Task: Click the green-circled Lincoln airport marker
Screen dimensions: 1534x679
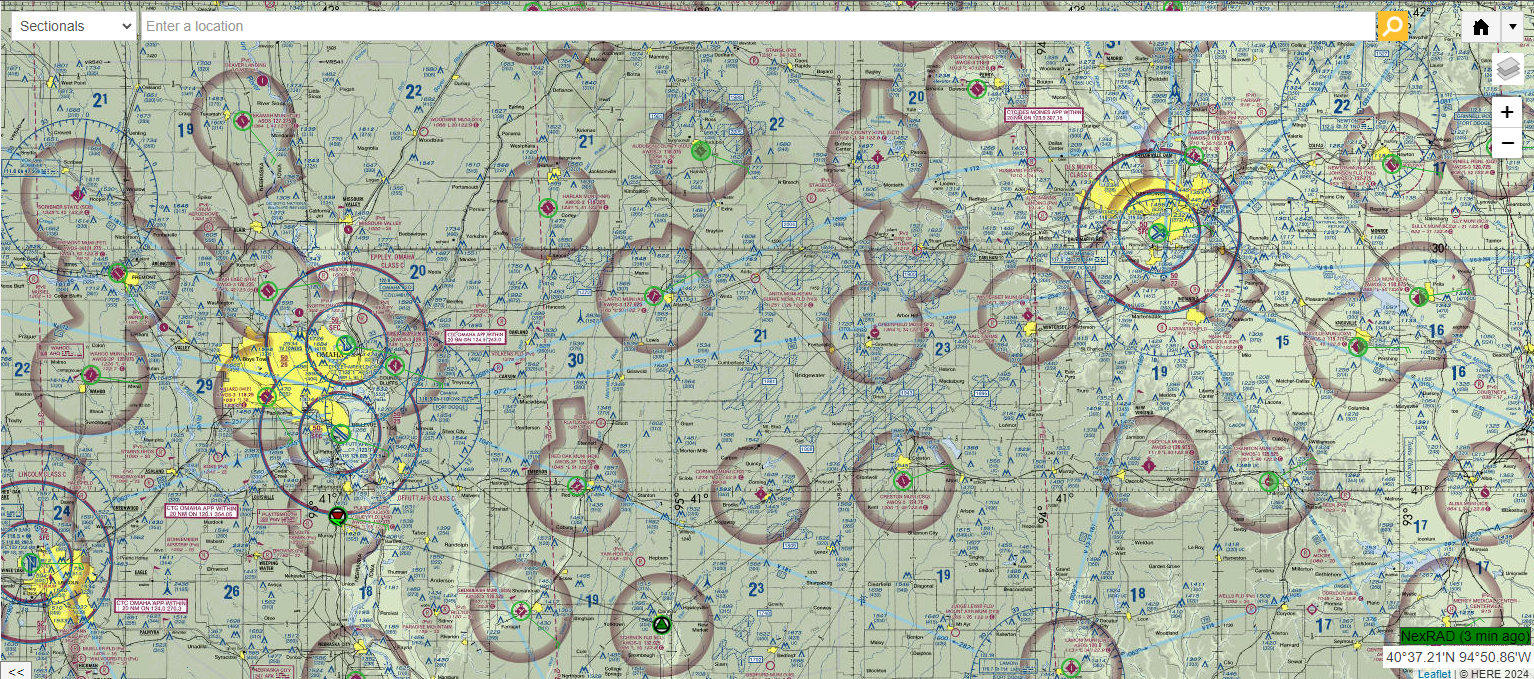Action: pyautogui.click(x=31, y=564)
